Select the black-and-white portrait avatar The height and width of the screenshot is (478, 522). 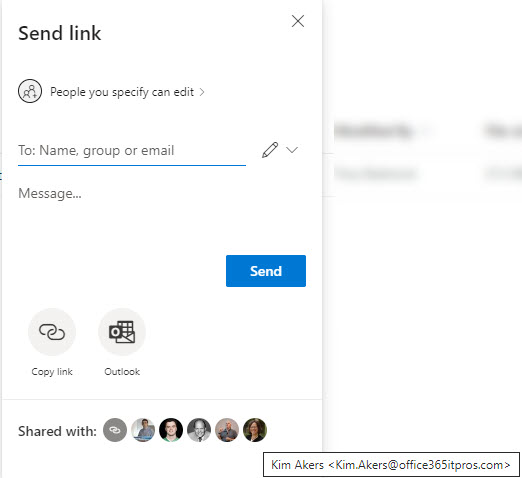pos(199,430)
